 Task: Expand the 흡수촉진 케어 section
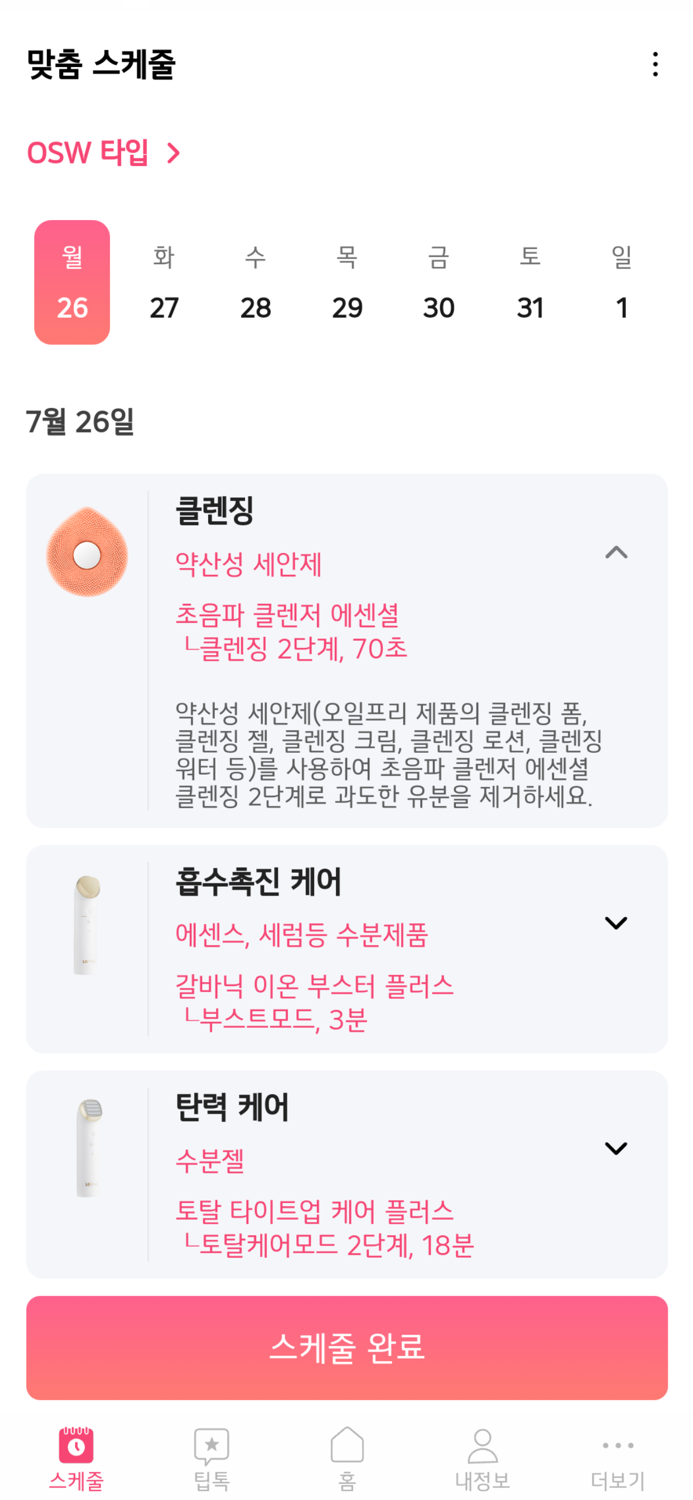pos(616,922)
